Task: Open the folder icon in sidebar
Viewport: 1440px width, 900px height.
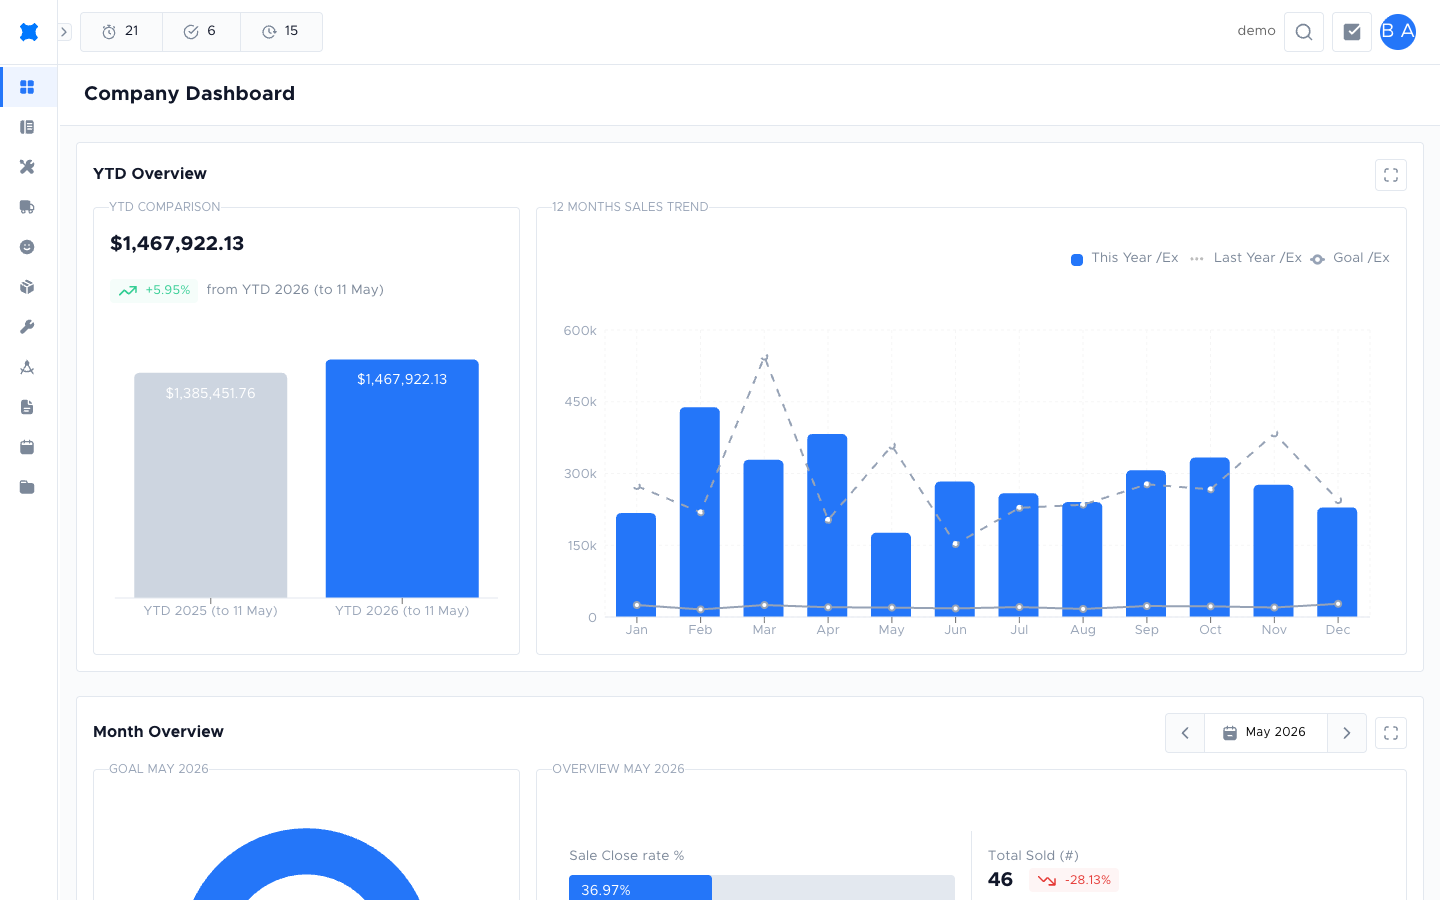Action: click(27, 487)
